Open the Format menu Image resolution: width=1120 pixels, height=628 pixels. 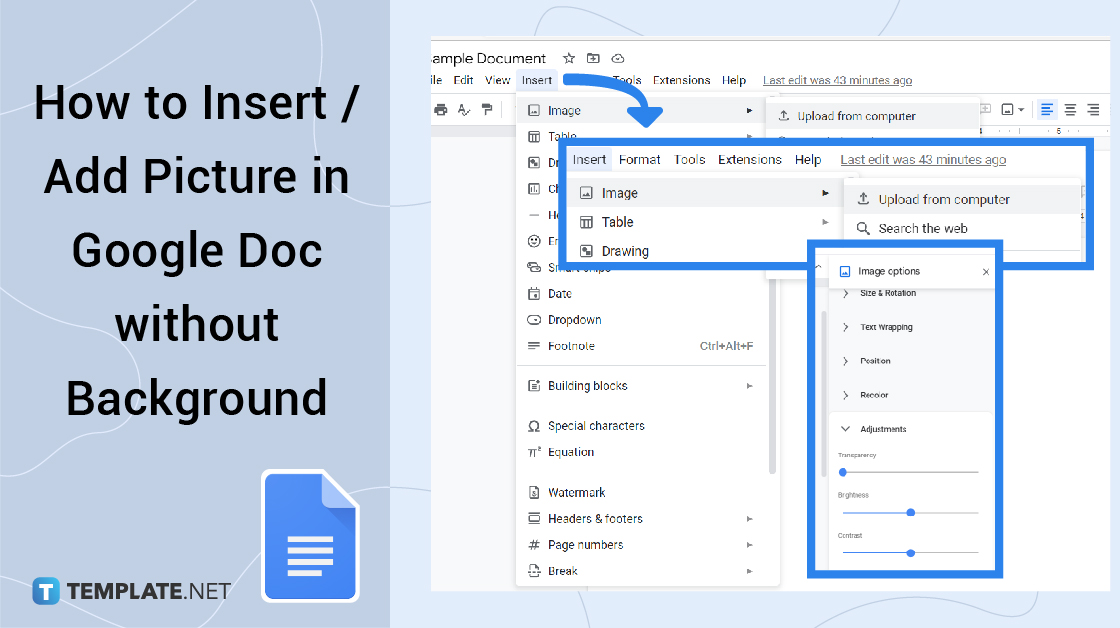[x=639, y=160]
